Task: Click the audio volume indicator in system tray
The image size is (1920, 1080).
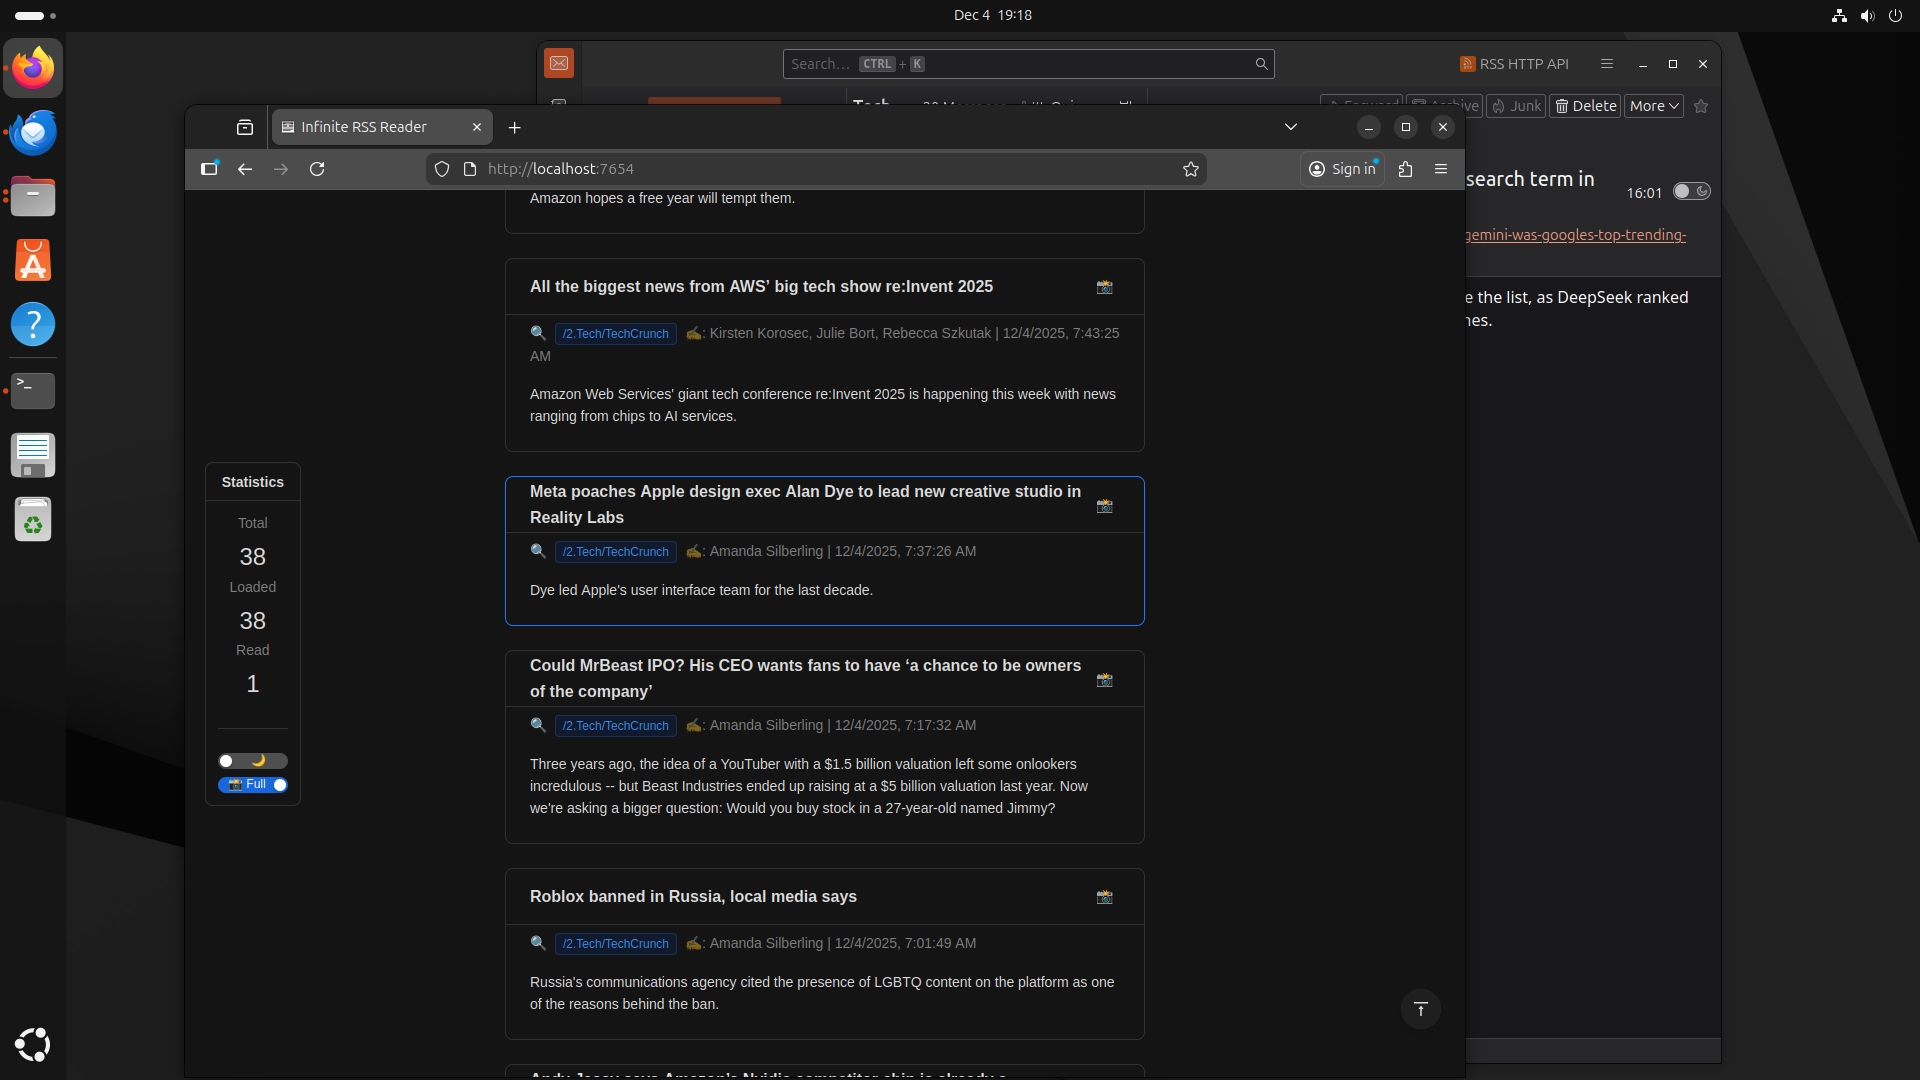Action: (x=1867, y=15)
